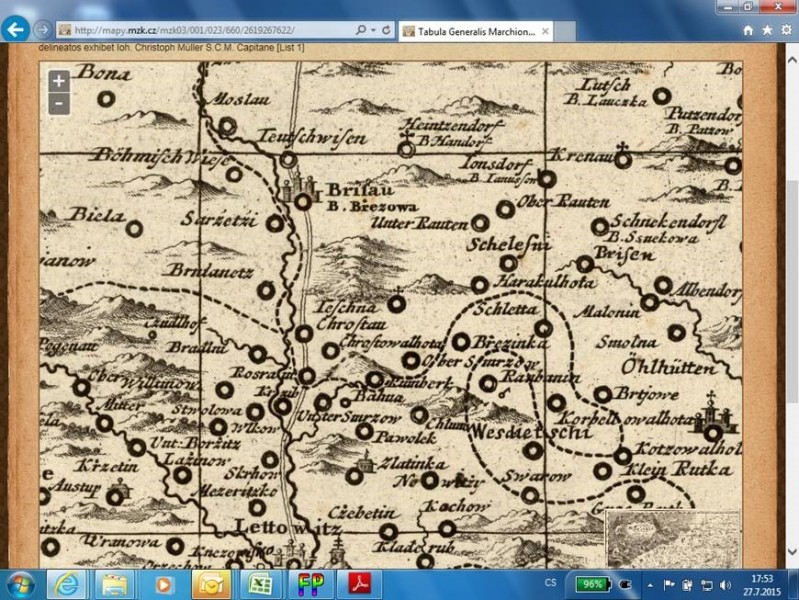Open address bar dropdown arrow
Screen dimensions: 799x600
(374, 30)
